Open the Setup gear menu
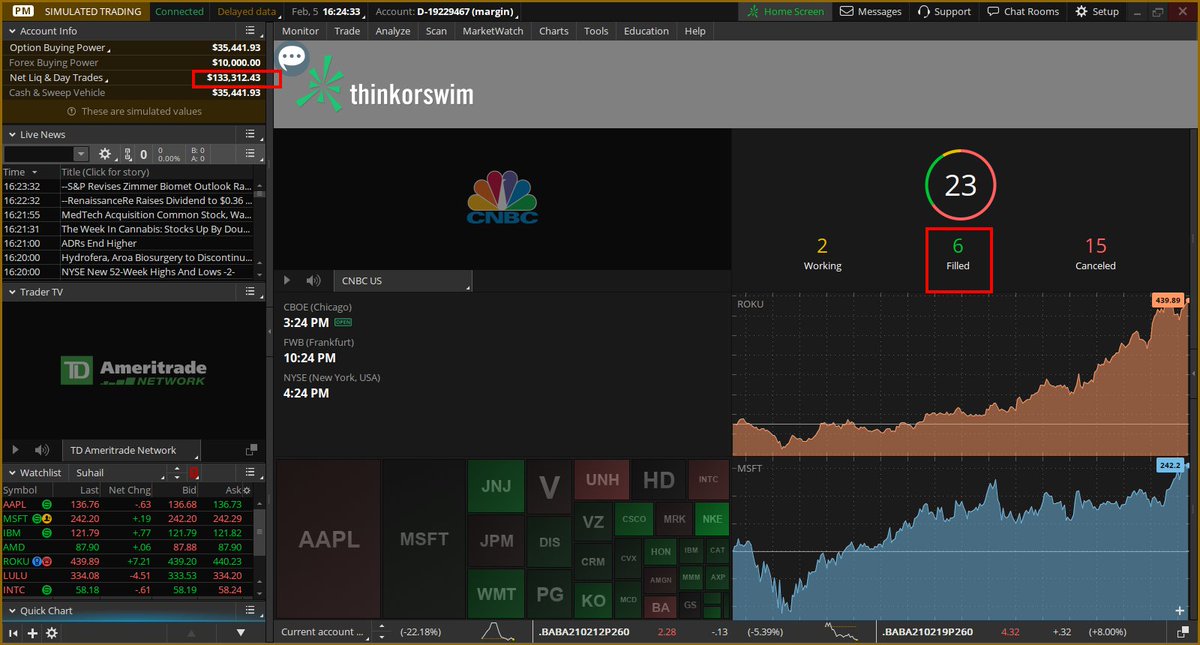1200x645 pixels. (x=1097, y=11)
